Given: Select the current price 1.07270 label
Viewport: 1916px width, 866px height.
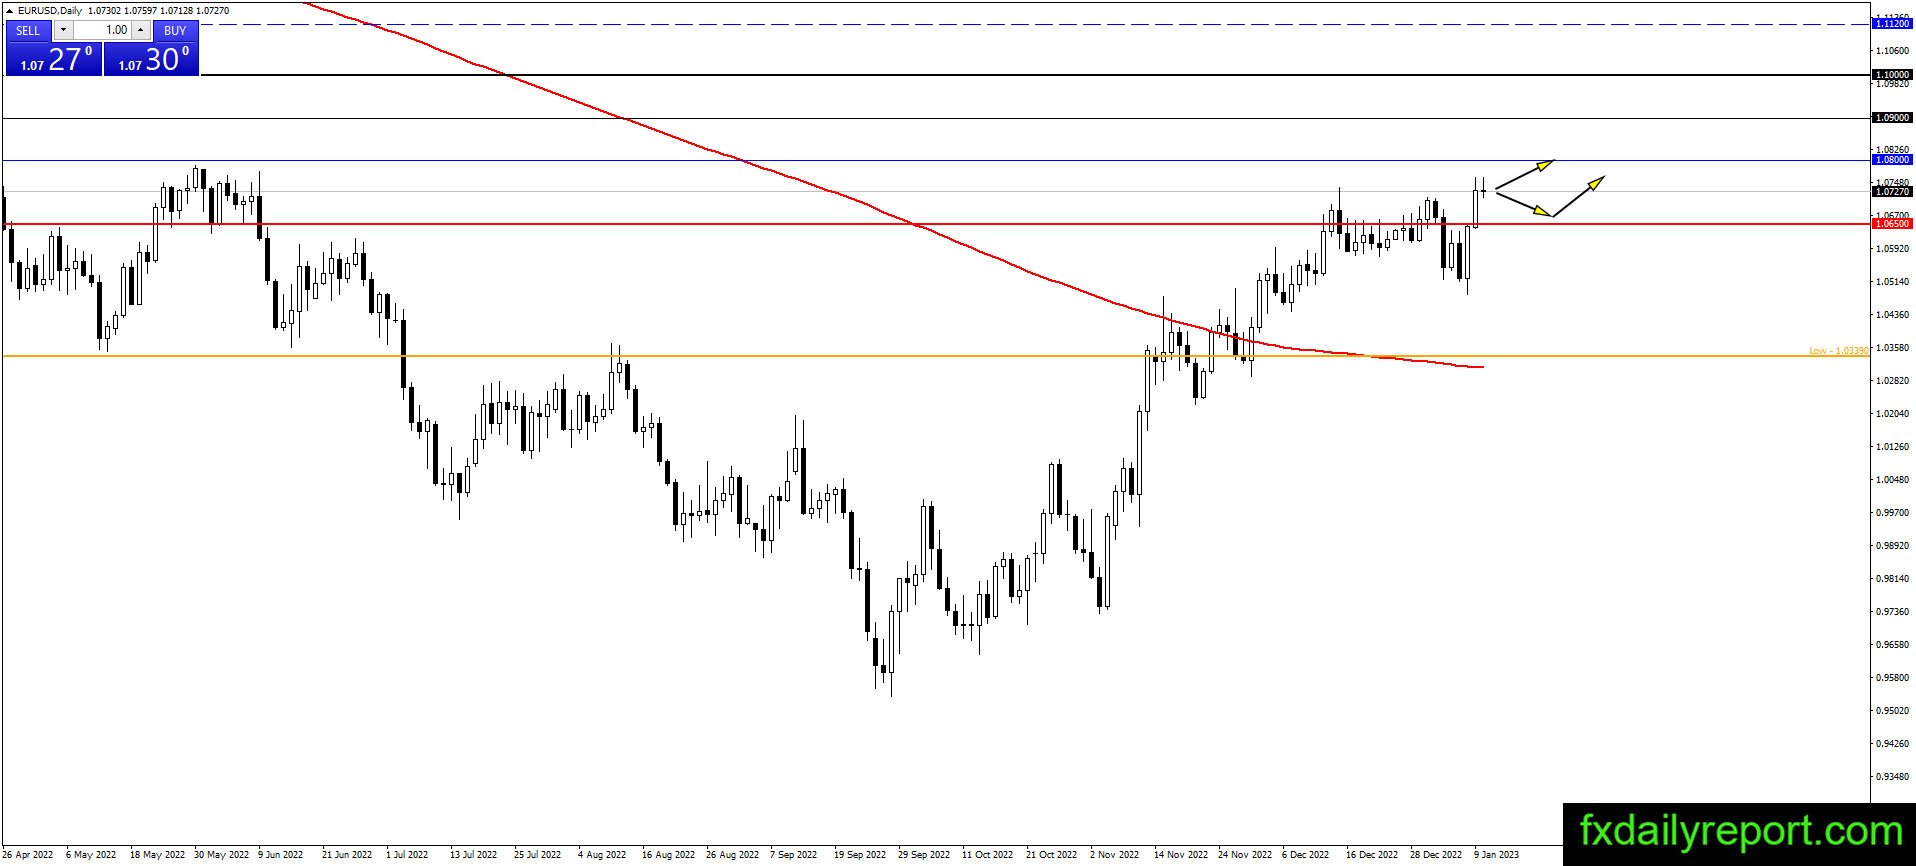Looking at the screenshot, I should pyautogui.click(x=1892, y=191).
